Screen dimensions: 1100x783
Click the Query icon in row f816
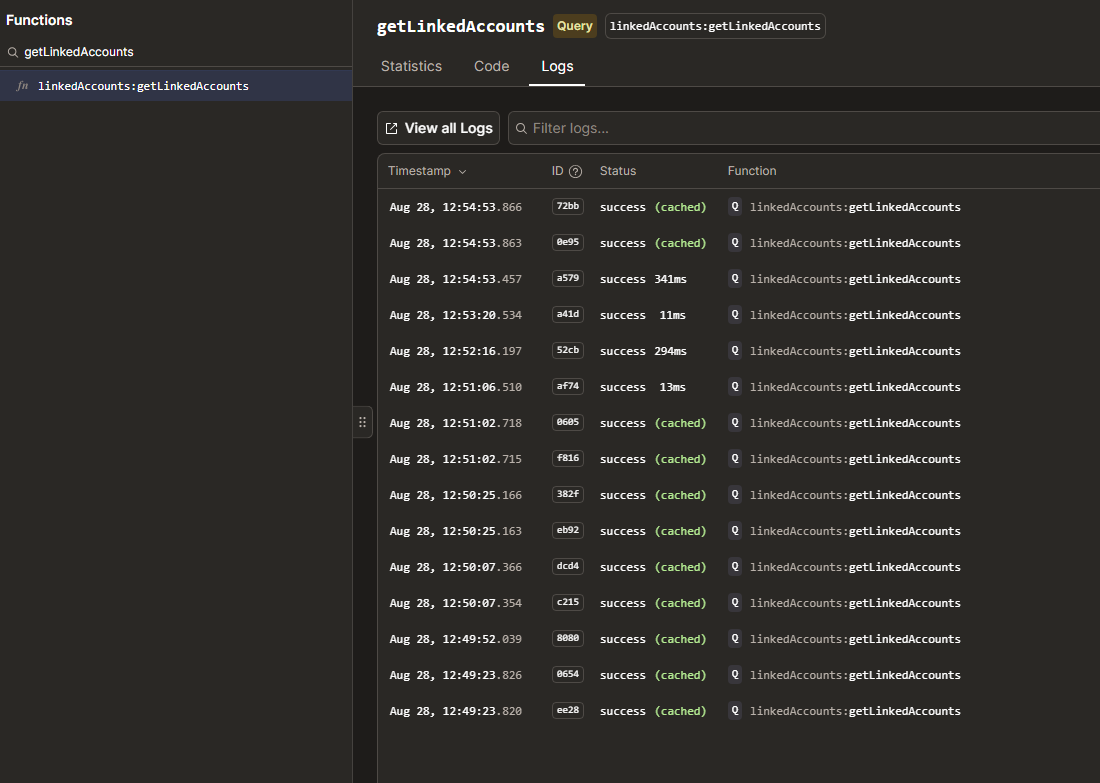[x=735, y=459]
